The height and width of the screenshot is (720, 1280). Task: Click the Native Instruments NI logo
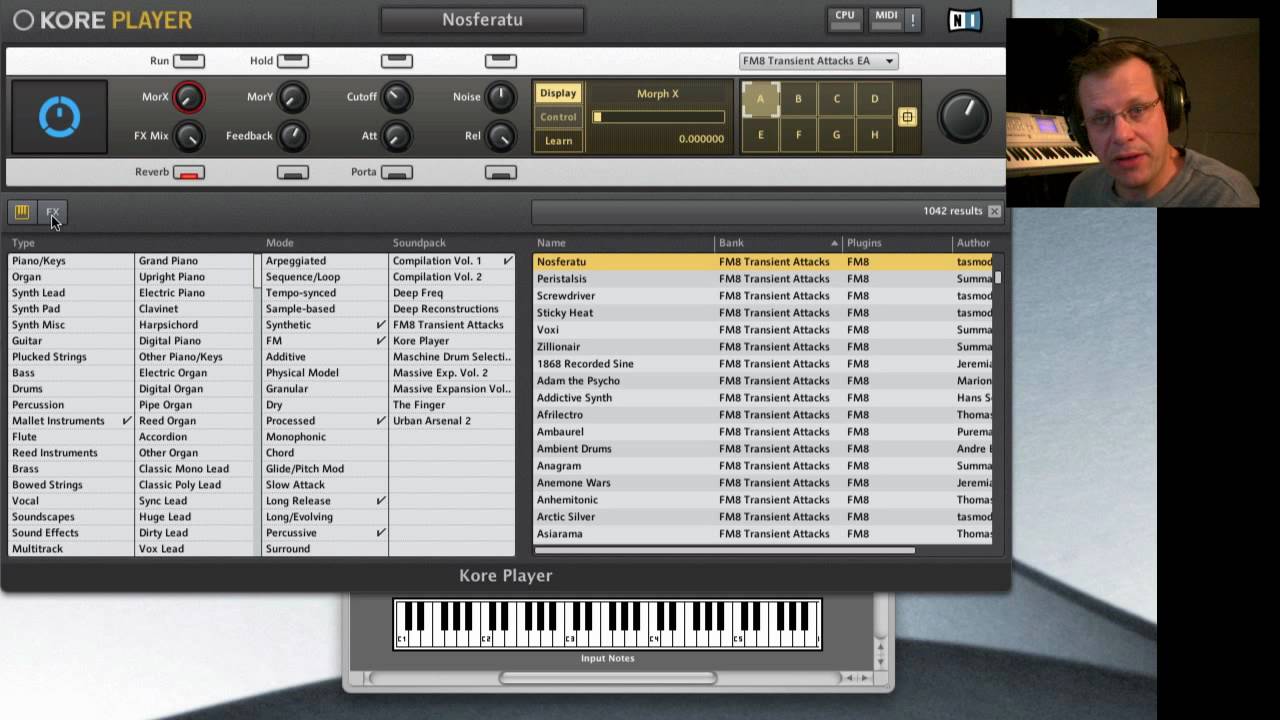coord(964,19)
